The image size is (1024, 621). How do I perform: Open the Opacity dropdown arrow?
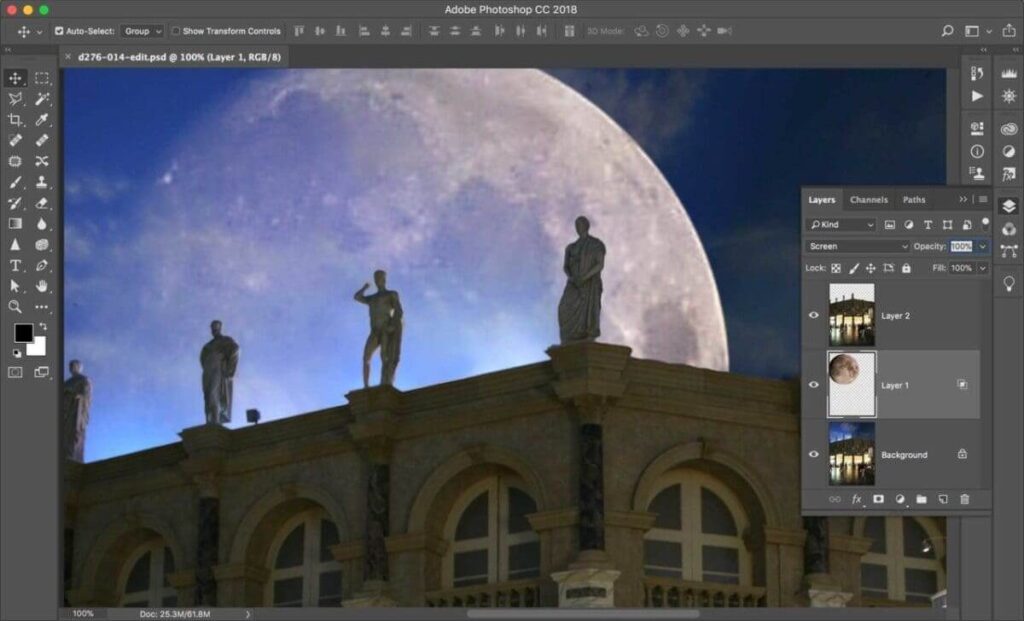[x=984, y=244]
